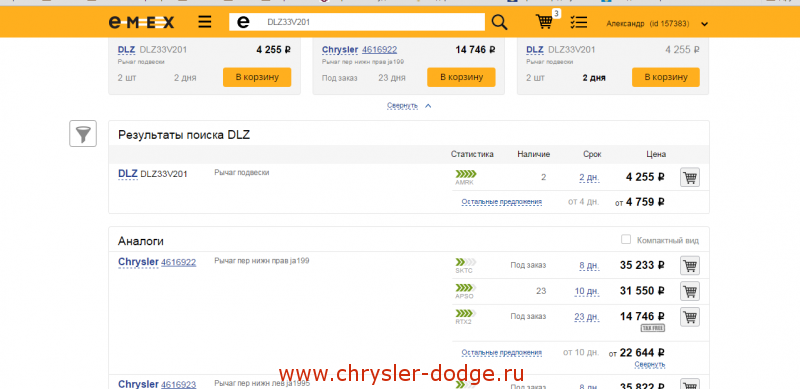Click the 2 дн. delivery term link

click(589, 178)
